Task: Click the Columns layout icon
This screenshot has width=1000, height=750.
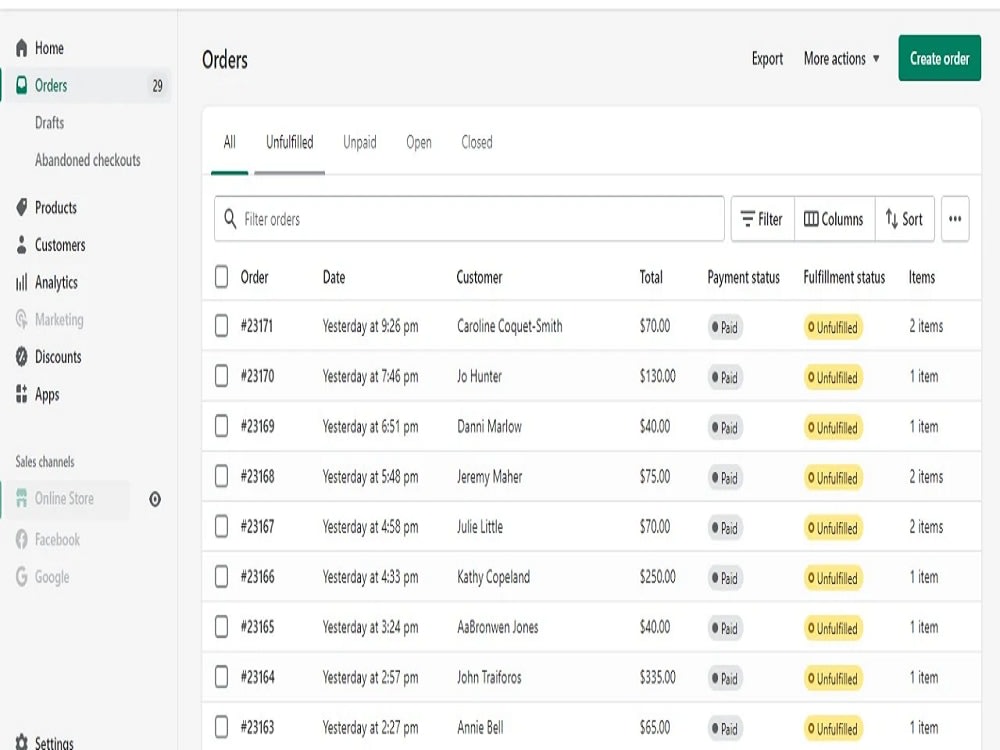Action: click(811, 219)
